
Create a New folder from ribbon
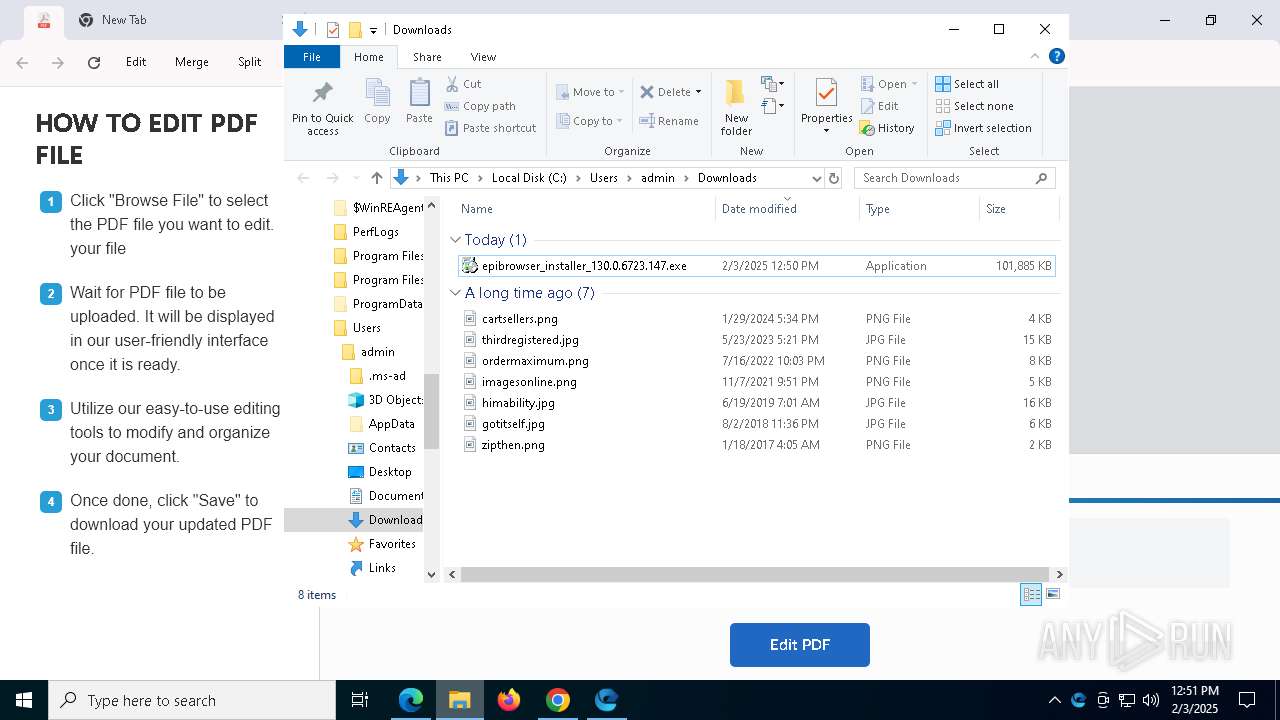click(736, 107)
